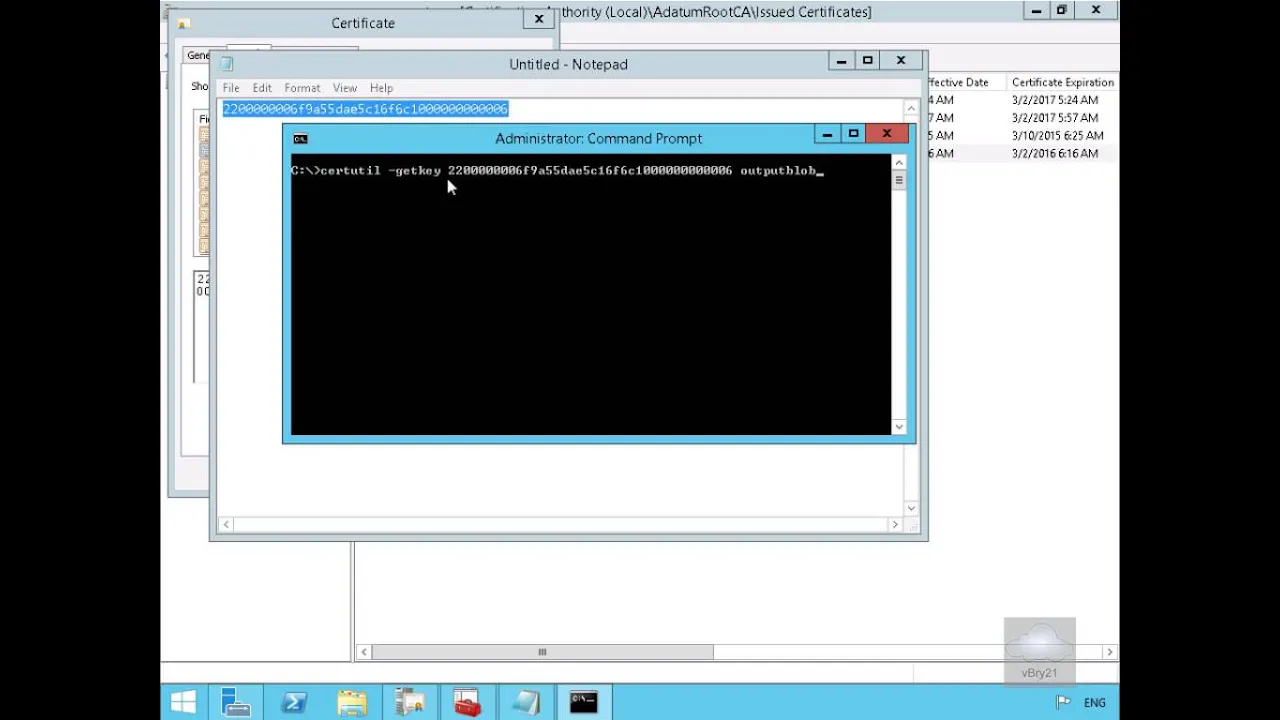Restore the Certification Authority window
This screenshot has width=1280, height=720.
[1062, 11]
